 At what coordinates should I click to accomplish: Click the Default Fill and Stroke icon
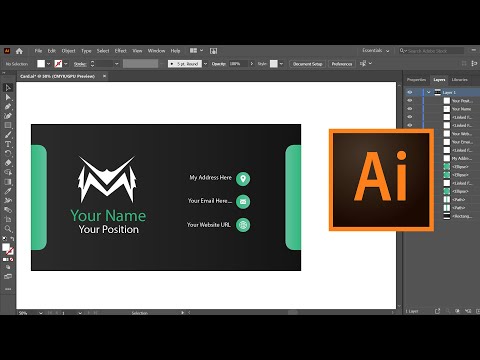pyautogui.click(x=4, y=239)
